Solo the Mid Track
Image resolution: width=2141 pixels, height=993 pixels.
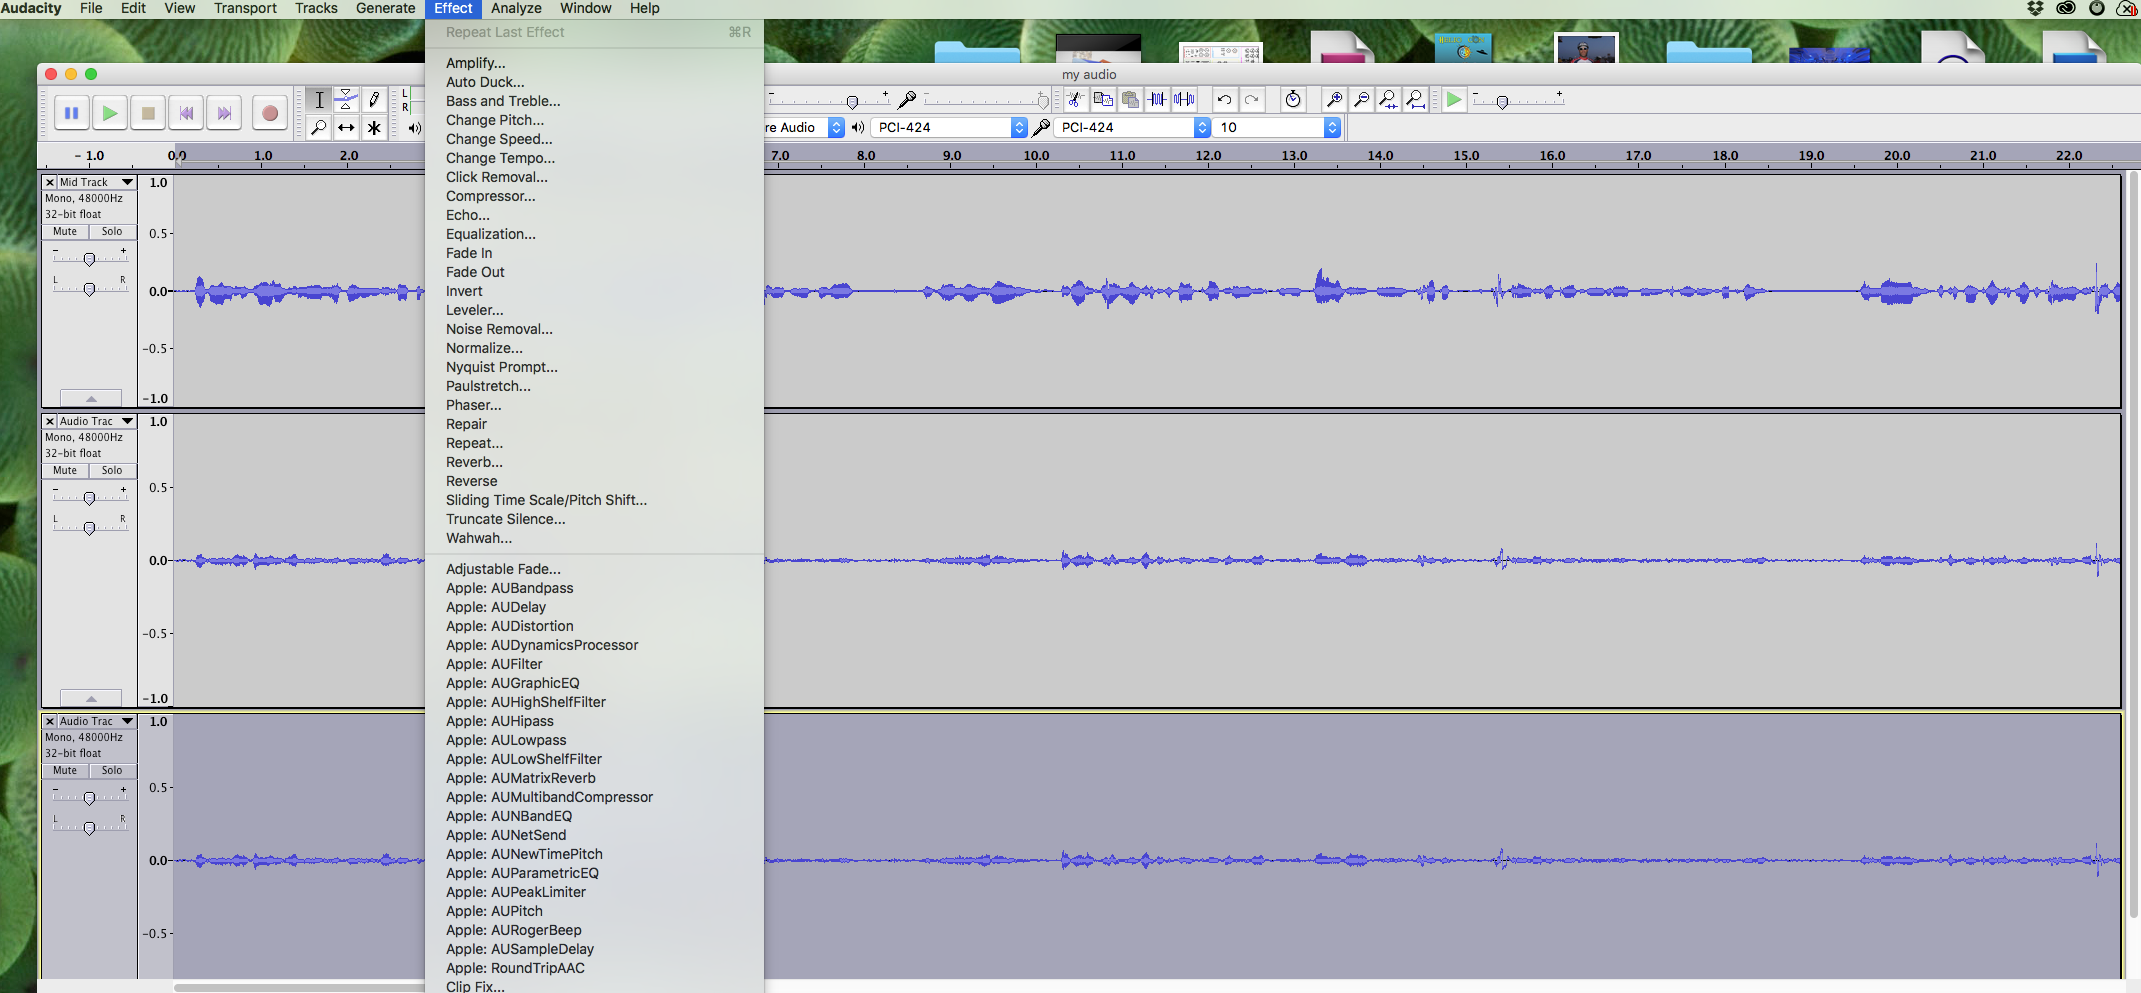click(x=112, y=231)
